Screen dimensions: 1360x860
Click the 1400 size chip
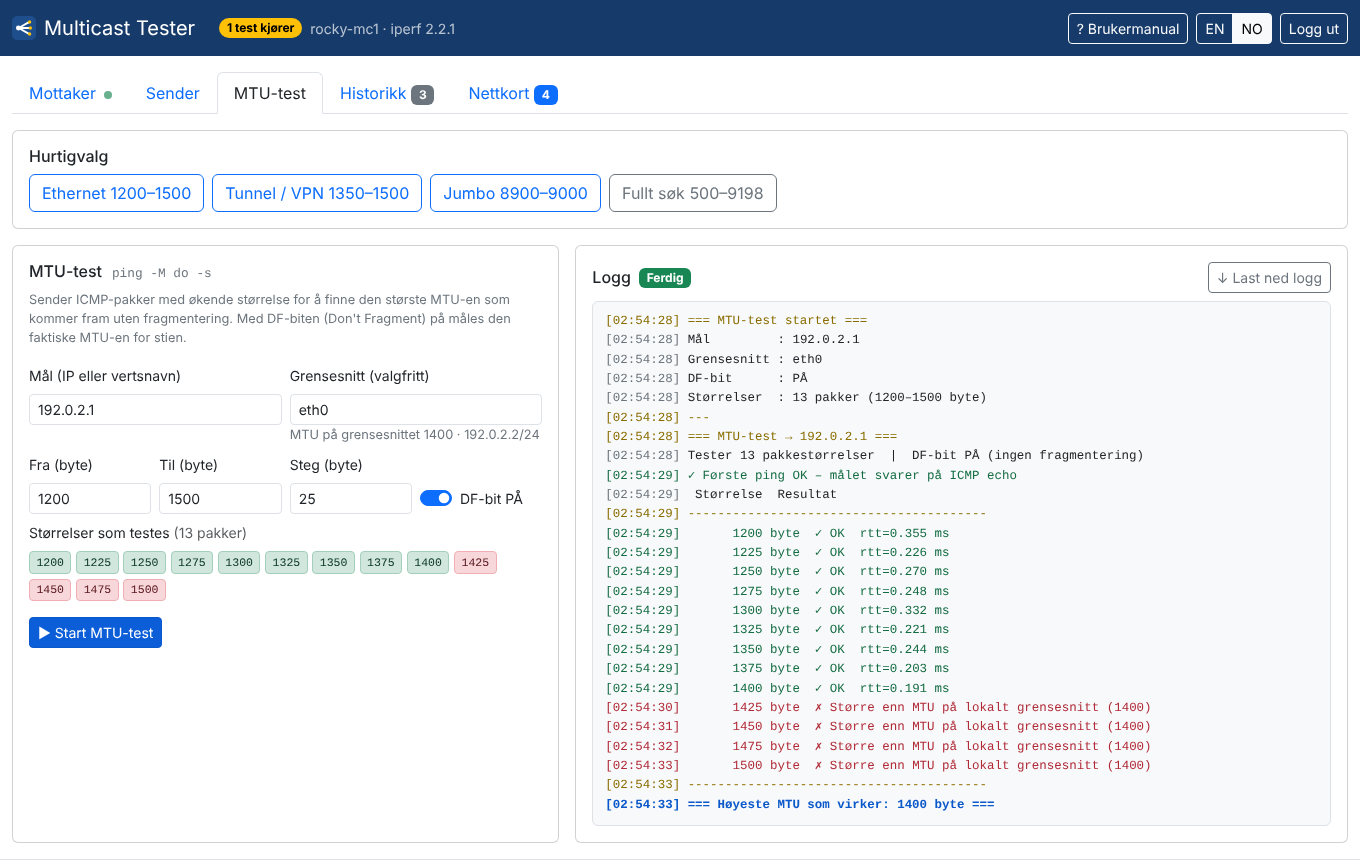point(428,562)
